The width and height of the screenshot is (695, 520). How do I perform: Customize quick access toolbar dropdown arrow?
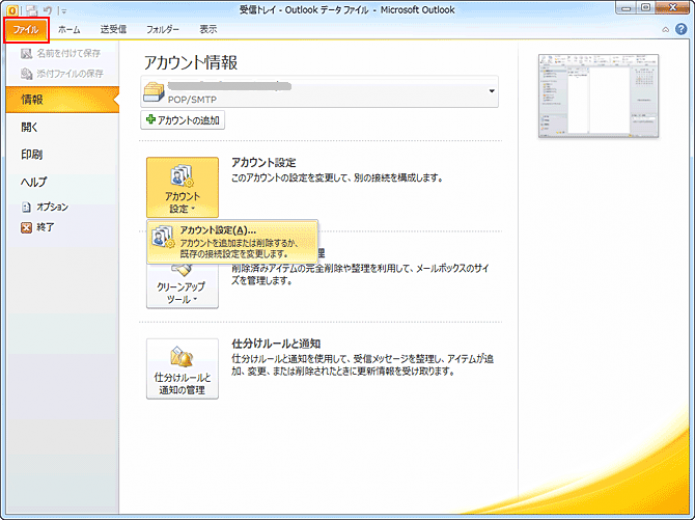click(63, 10)
